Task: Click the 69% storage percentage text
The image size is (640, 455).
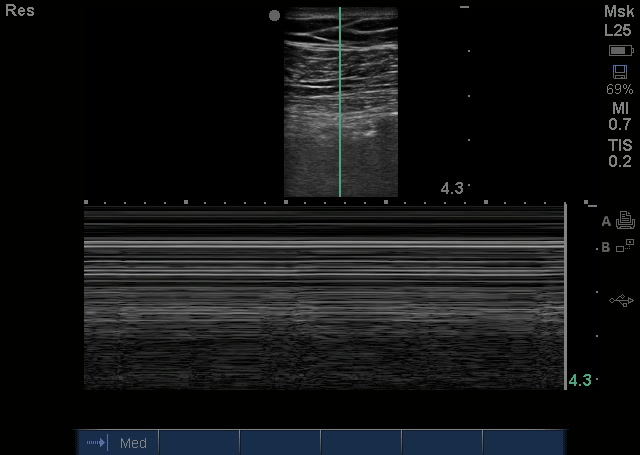Action: pos(619,89)
